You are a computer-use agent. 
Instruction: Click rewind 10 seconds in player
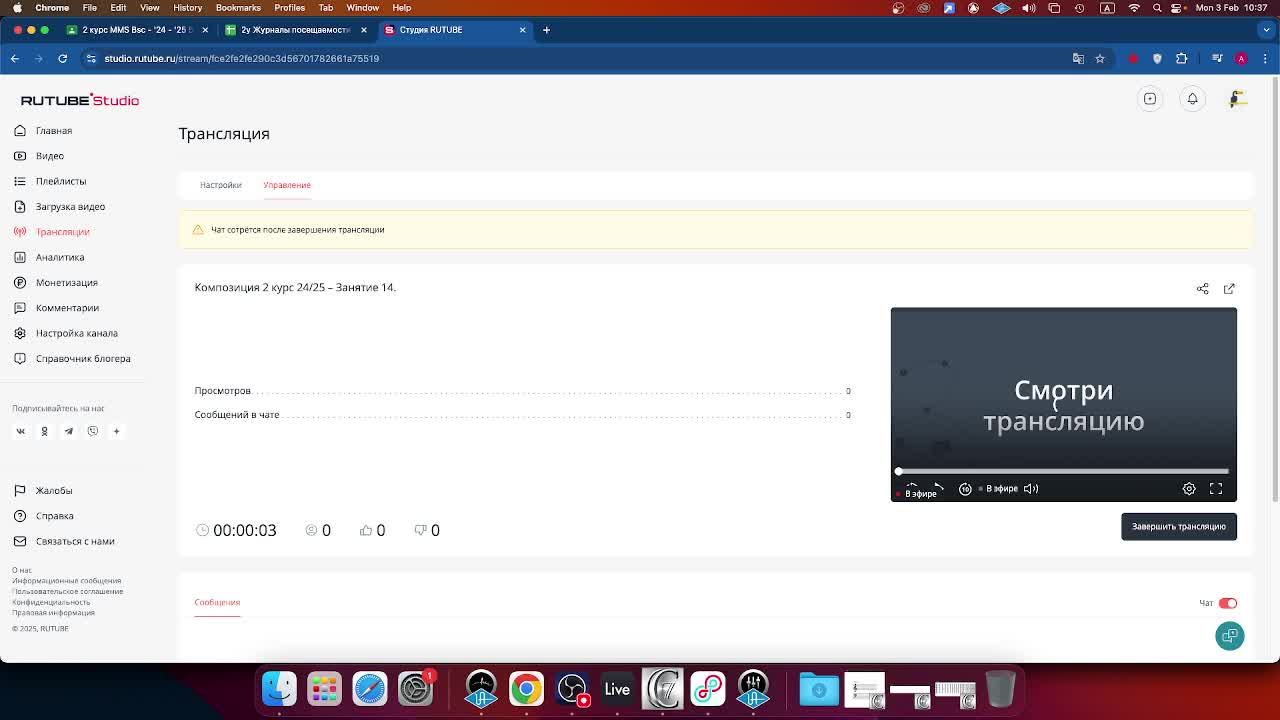click(x=965, y=489)
